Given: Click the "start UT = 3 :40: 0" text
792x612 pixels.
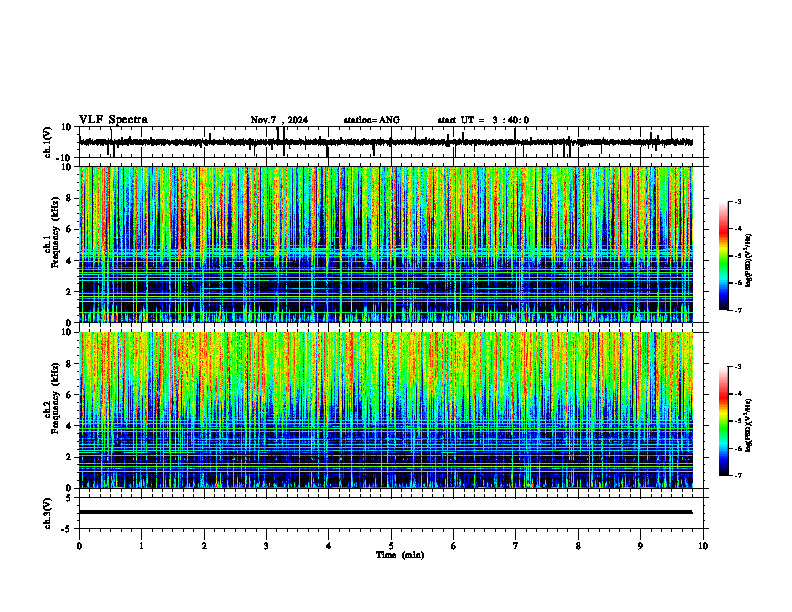Looking at the screenshot, I should click(483, 120).
